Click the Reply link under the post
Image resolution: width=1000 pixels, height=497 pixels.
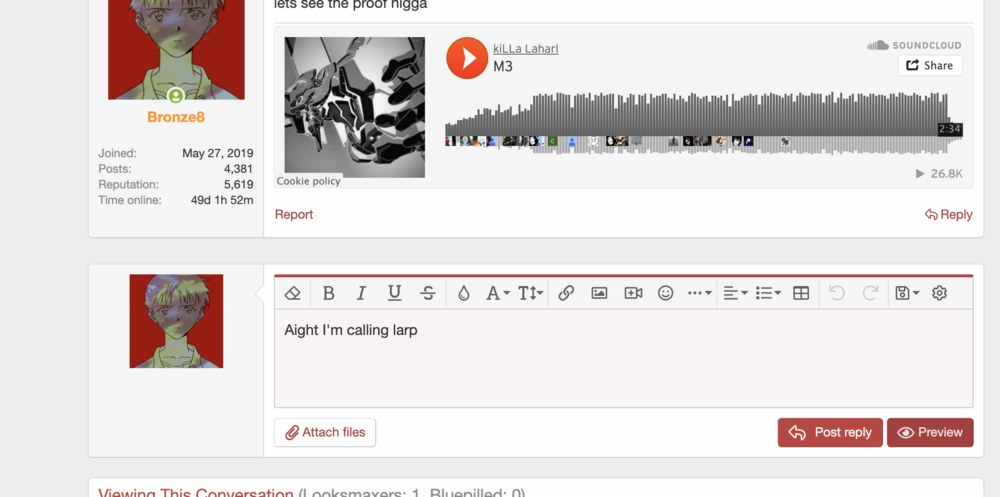point(948,214)
